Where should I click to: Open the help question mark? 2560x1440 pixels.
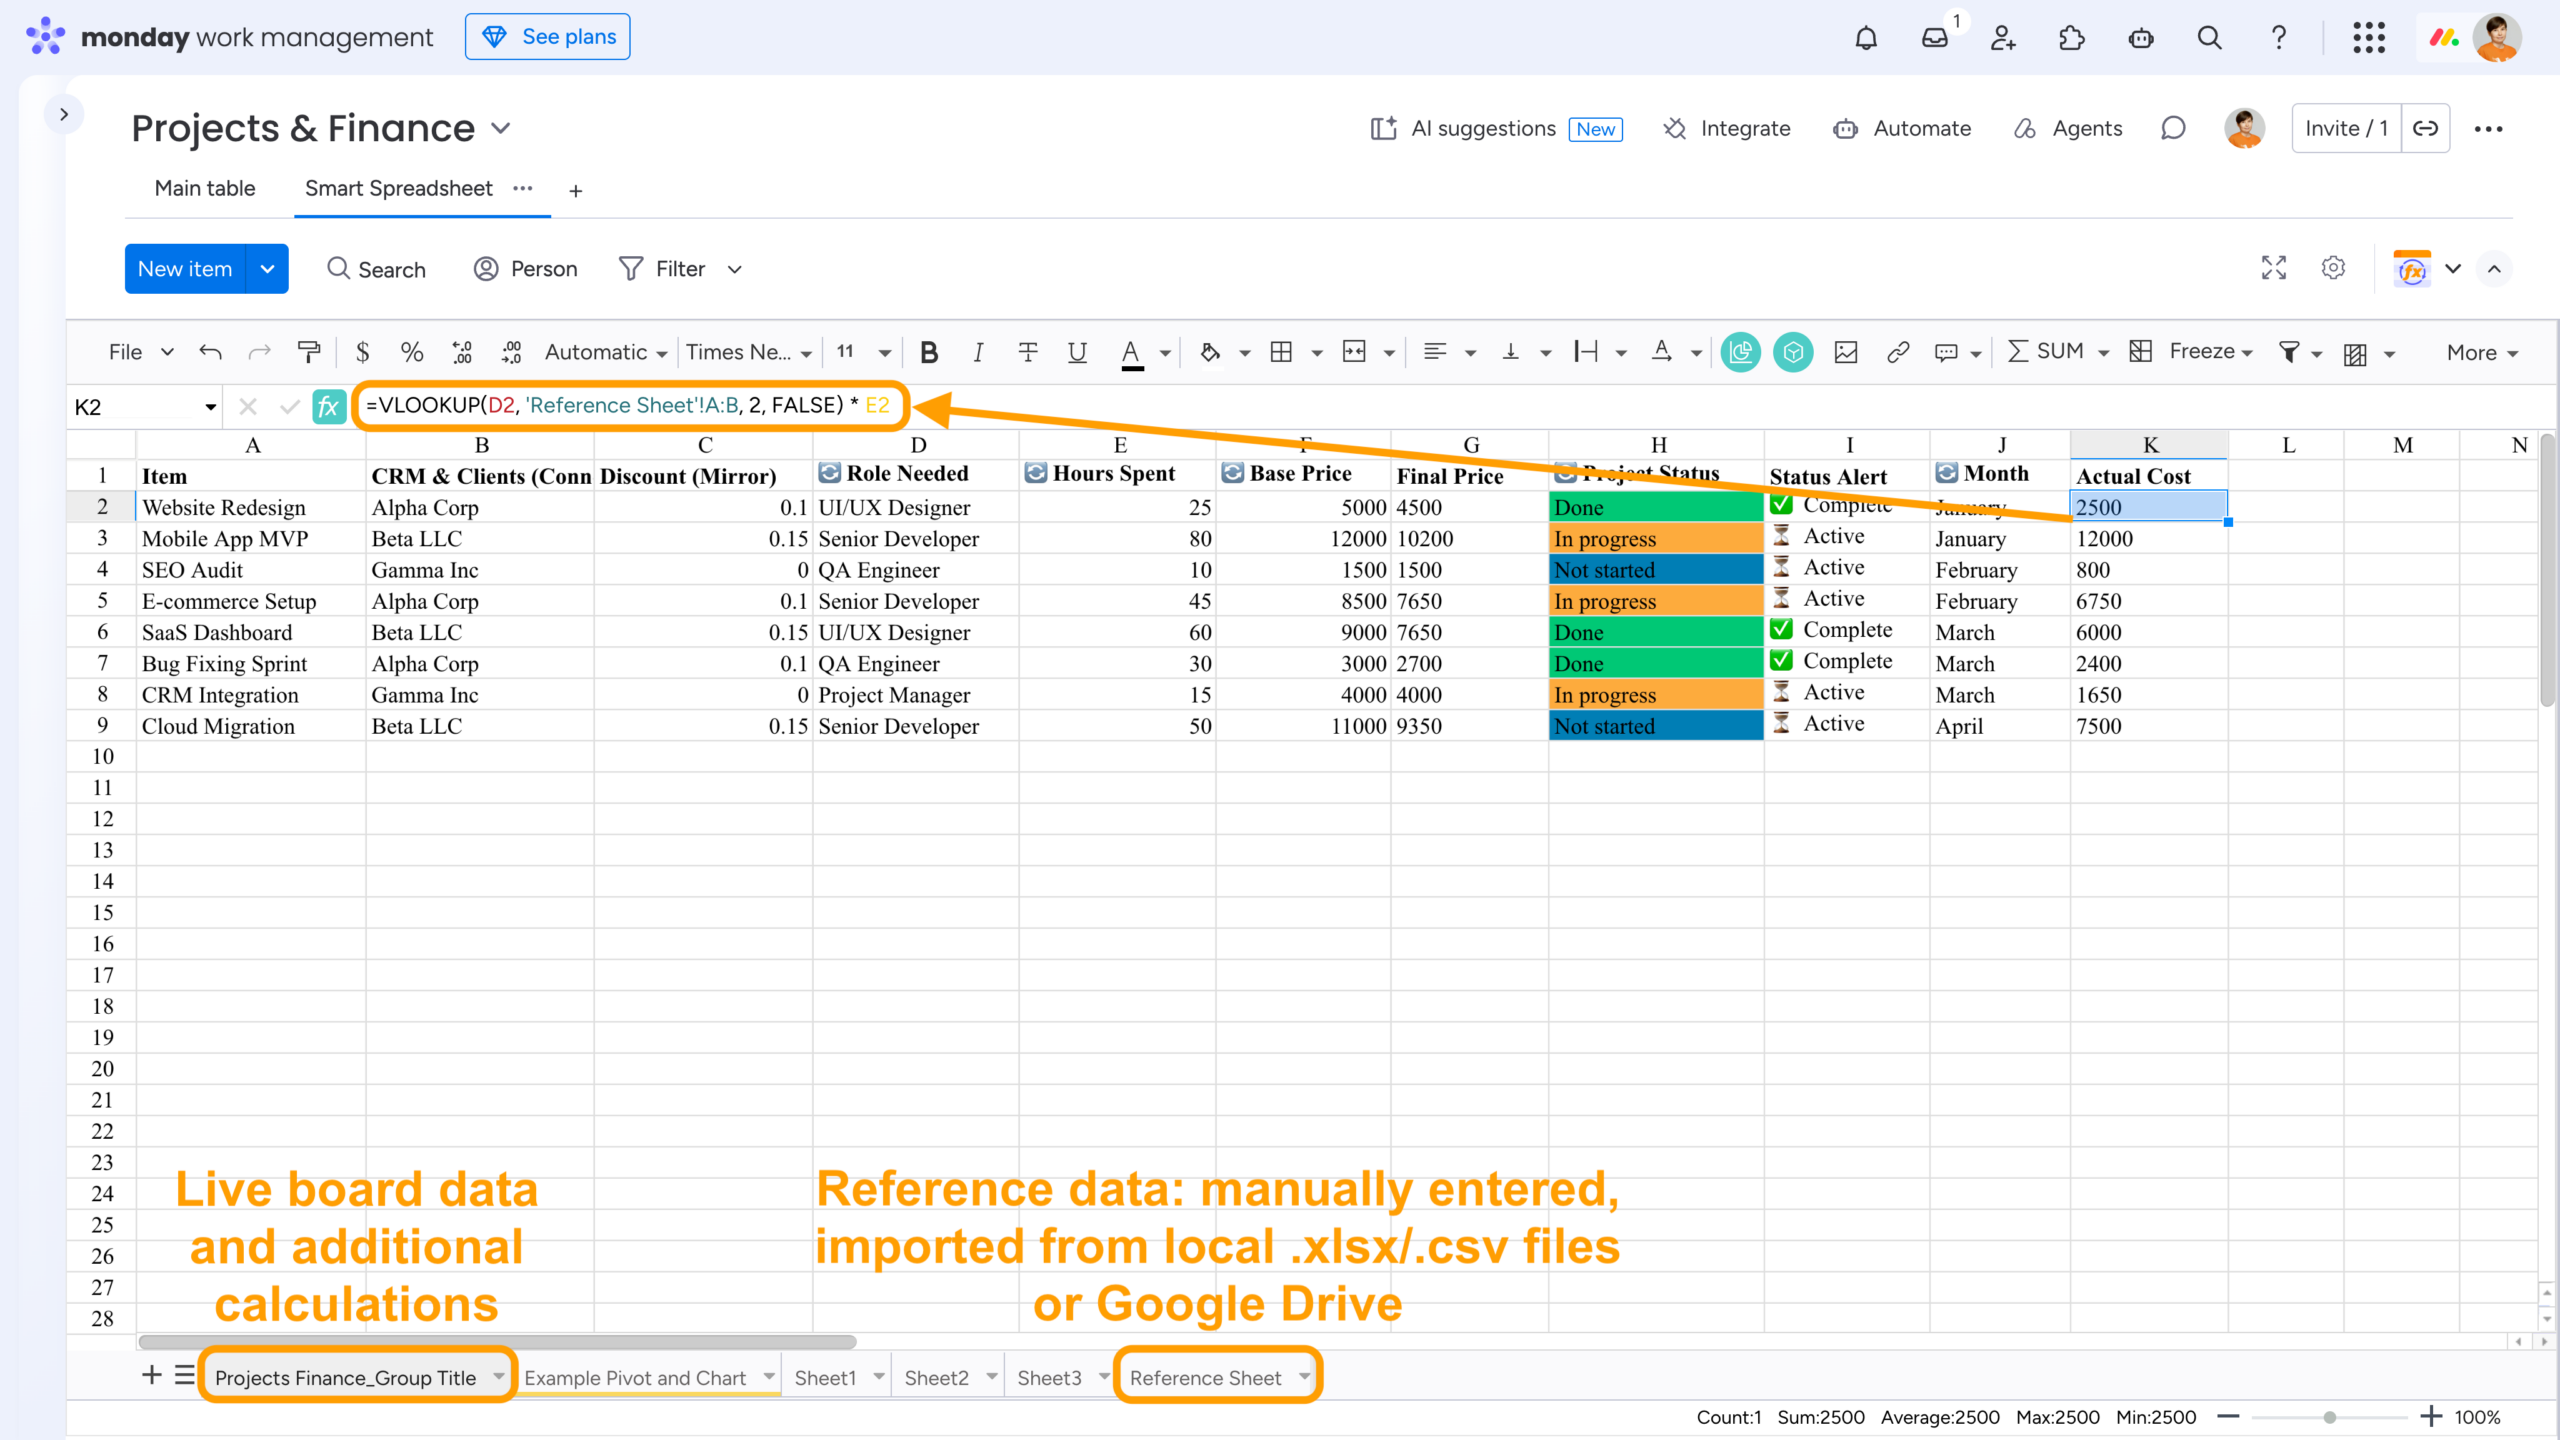pos(2278,38)
